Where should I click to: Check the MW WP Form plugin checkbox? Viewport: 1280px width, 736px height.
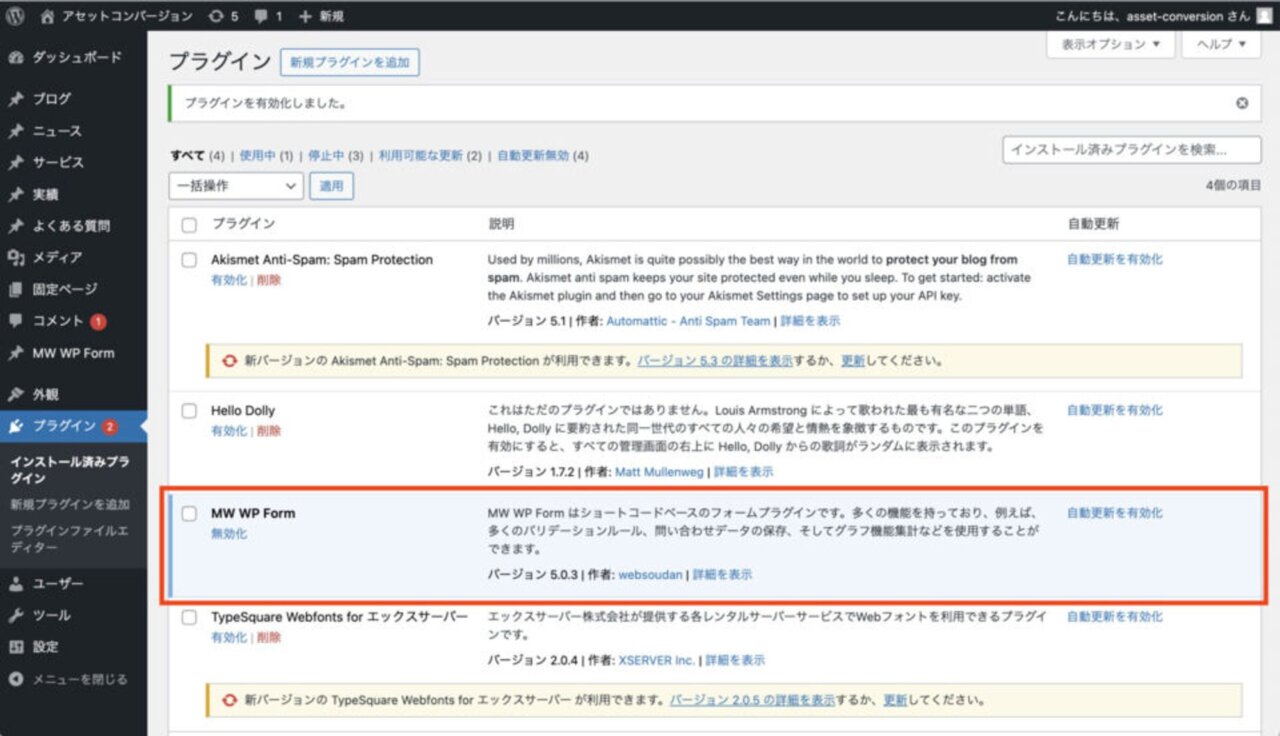point(189,513)
